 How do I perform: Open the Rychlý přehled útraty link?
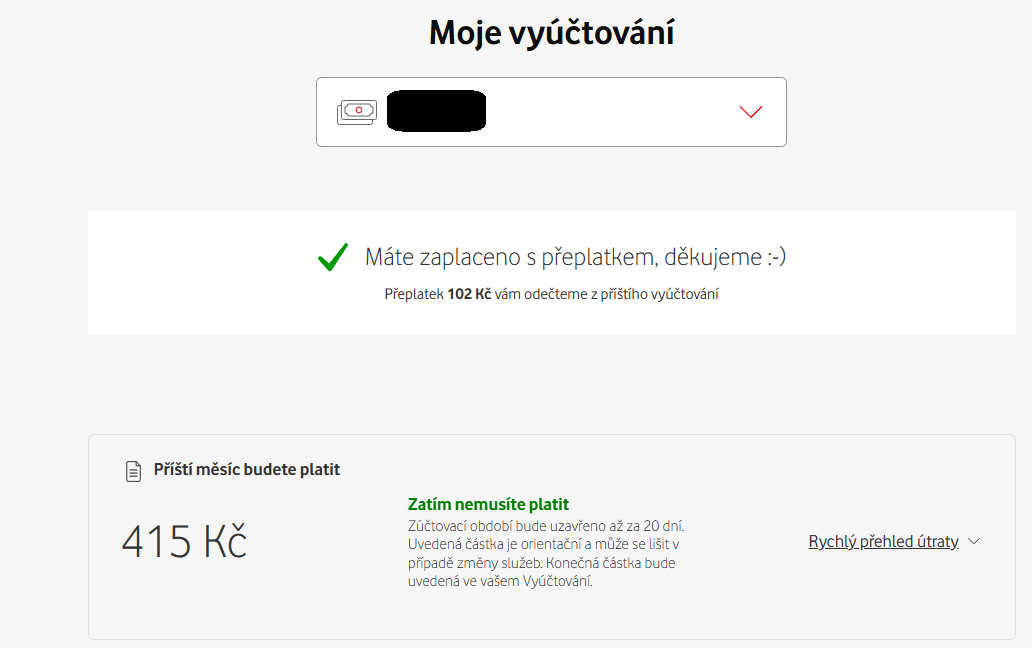pyautogui.click(x=883, y=541)
